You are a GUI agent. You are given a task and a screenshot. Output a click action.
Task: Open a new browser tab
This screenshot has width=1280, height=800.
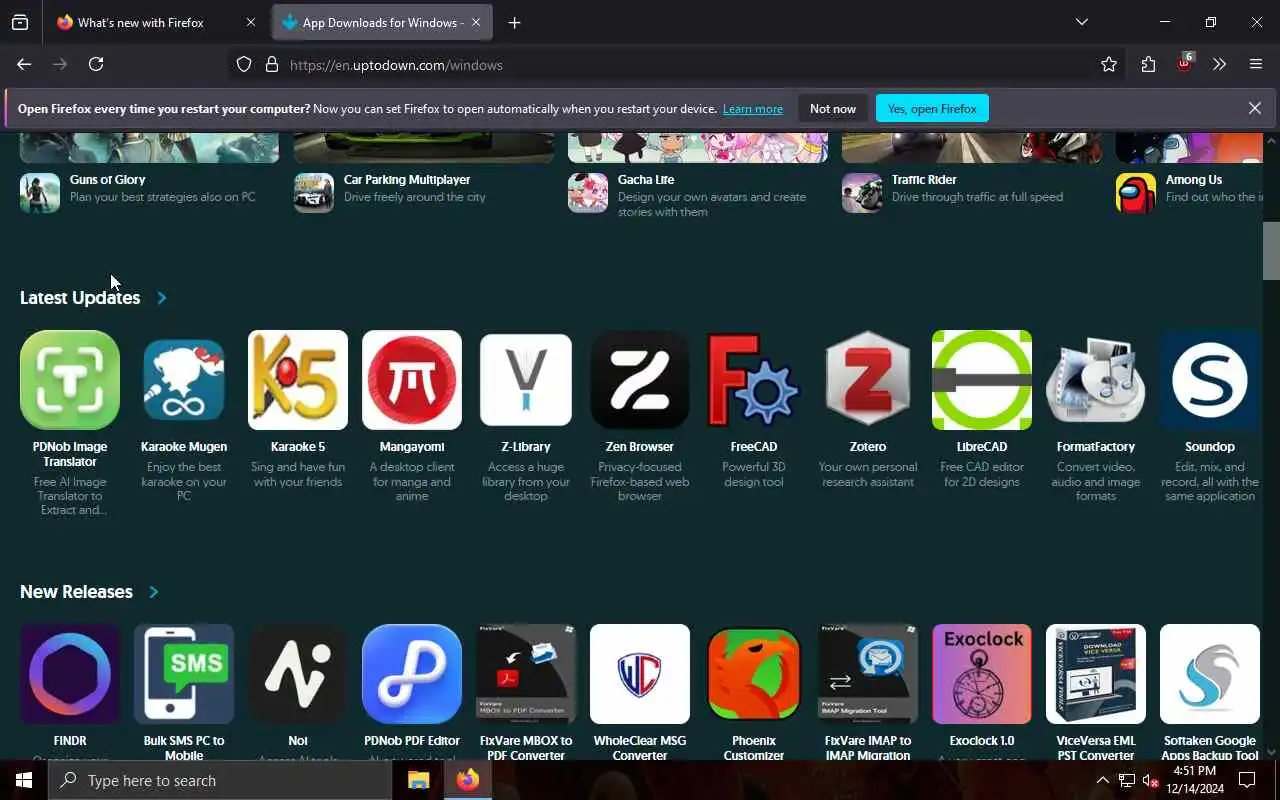click(514, 22)
